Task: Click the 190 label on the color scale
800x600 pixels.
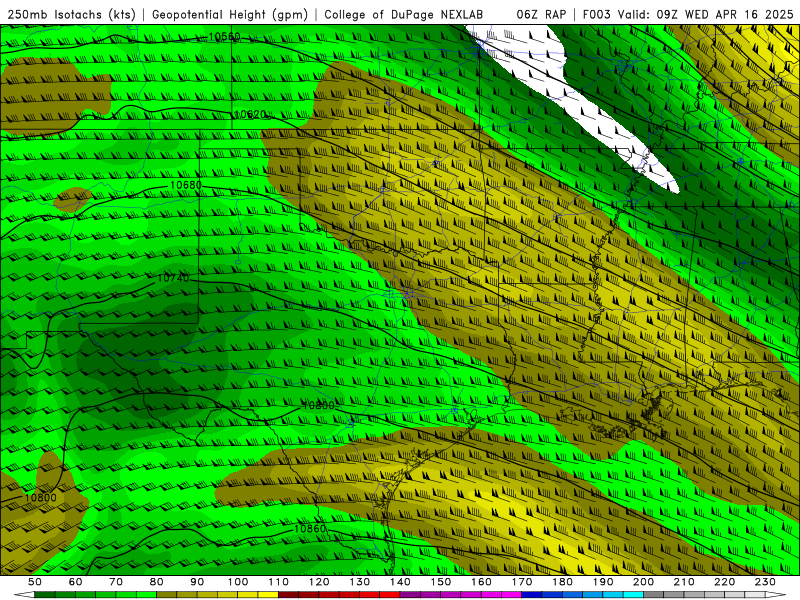Action: [603, 582]
